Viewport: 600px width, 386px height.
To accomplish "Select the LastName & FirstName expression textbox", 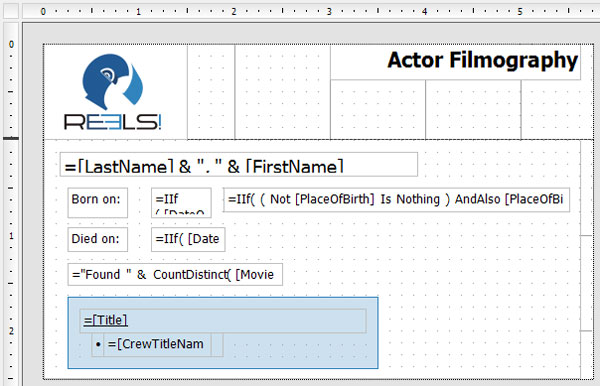I will point(239,164).
